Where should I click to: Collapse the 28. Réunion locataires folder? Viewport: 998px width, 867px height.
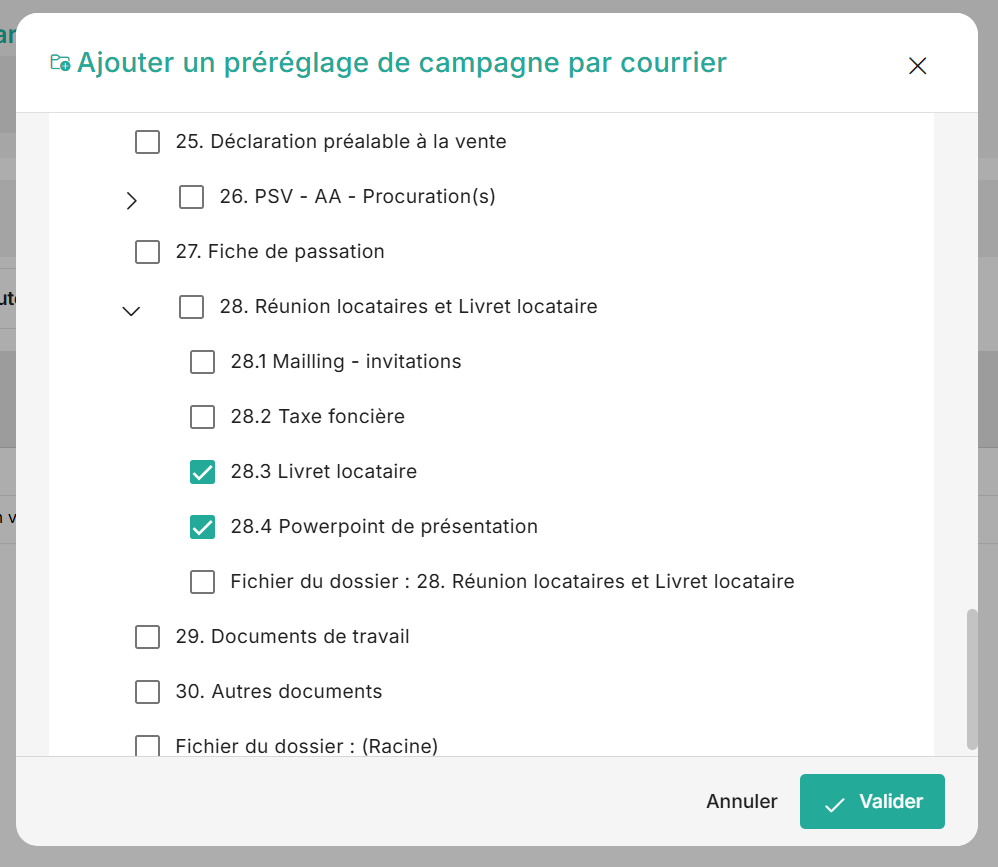(x=131, y=310)
